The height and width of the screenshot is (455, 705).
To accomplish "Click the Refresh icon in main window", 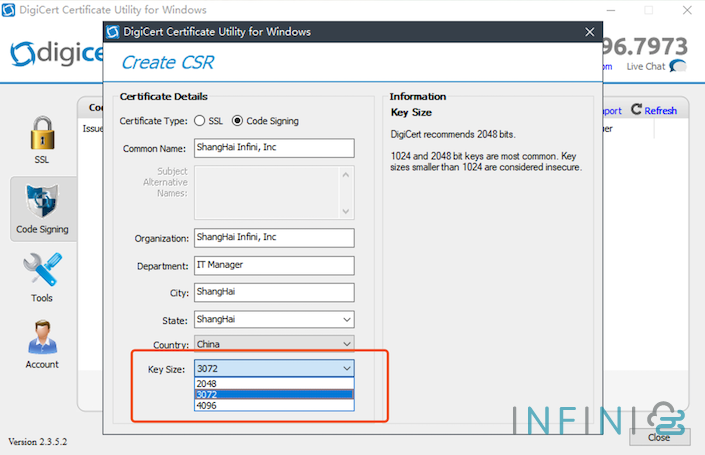I will click(636, 109).
